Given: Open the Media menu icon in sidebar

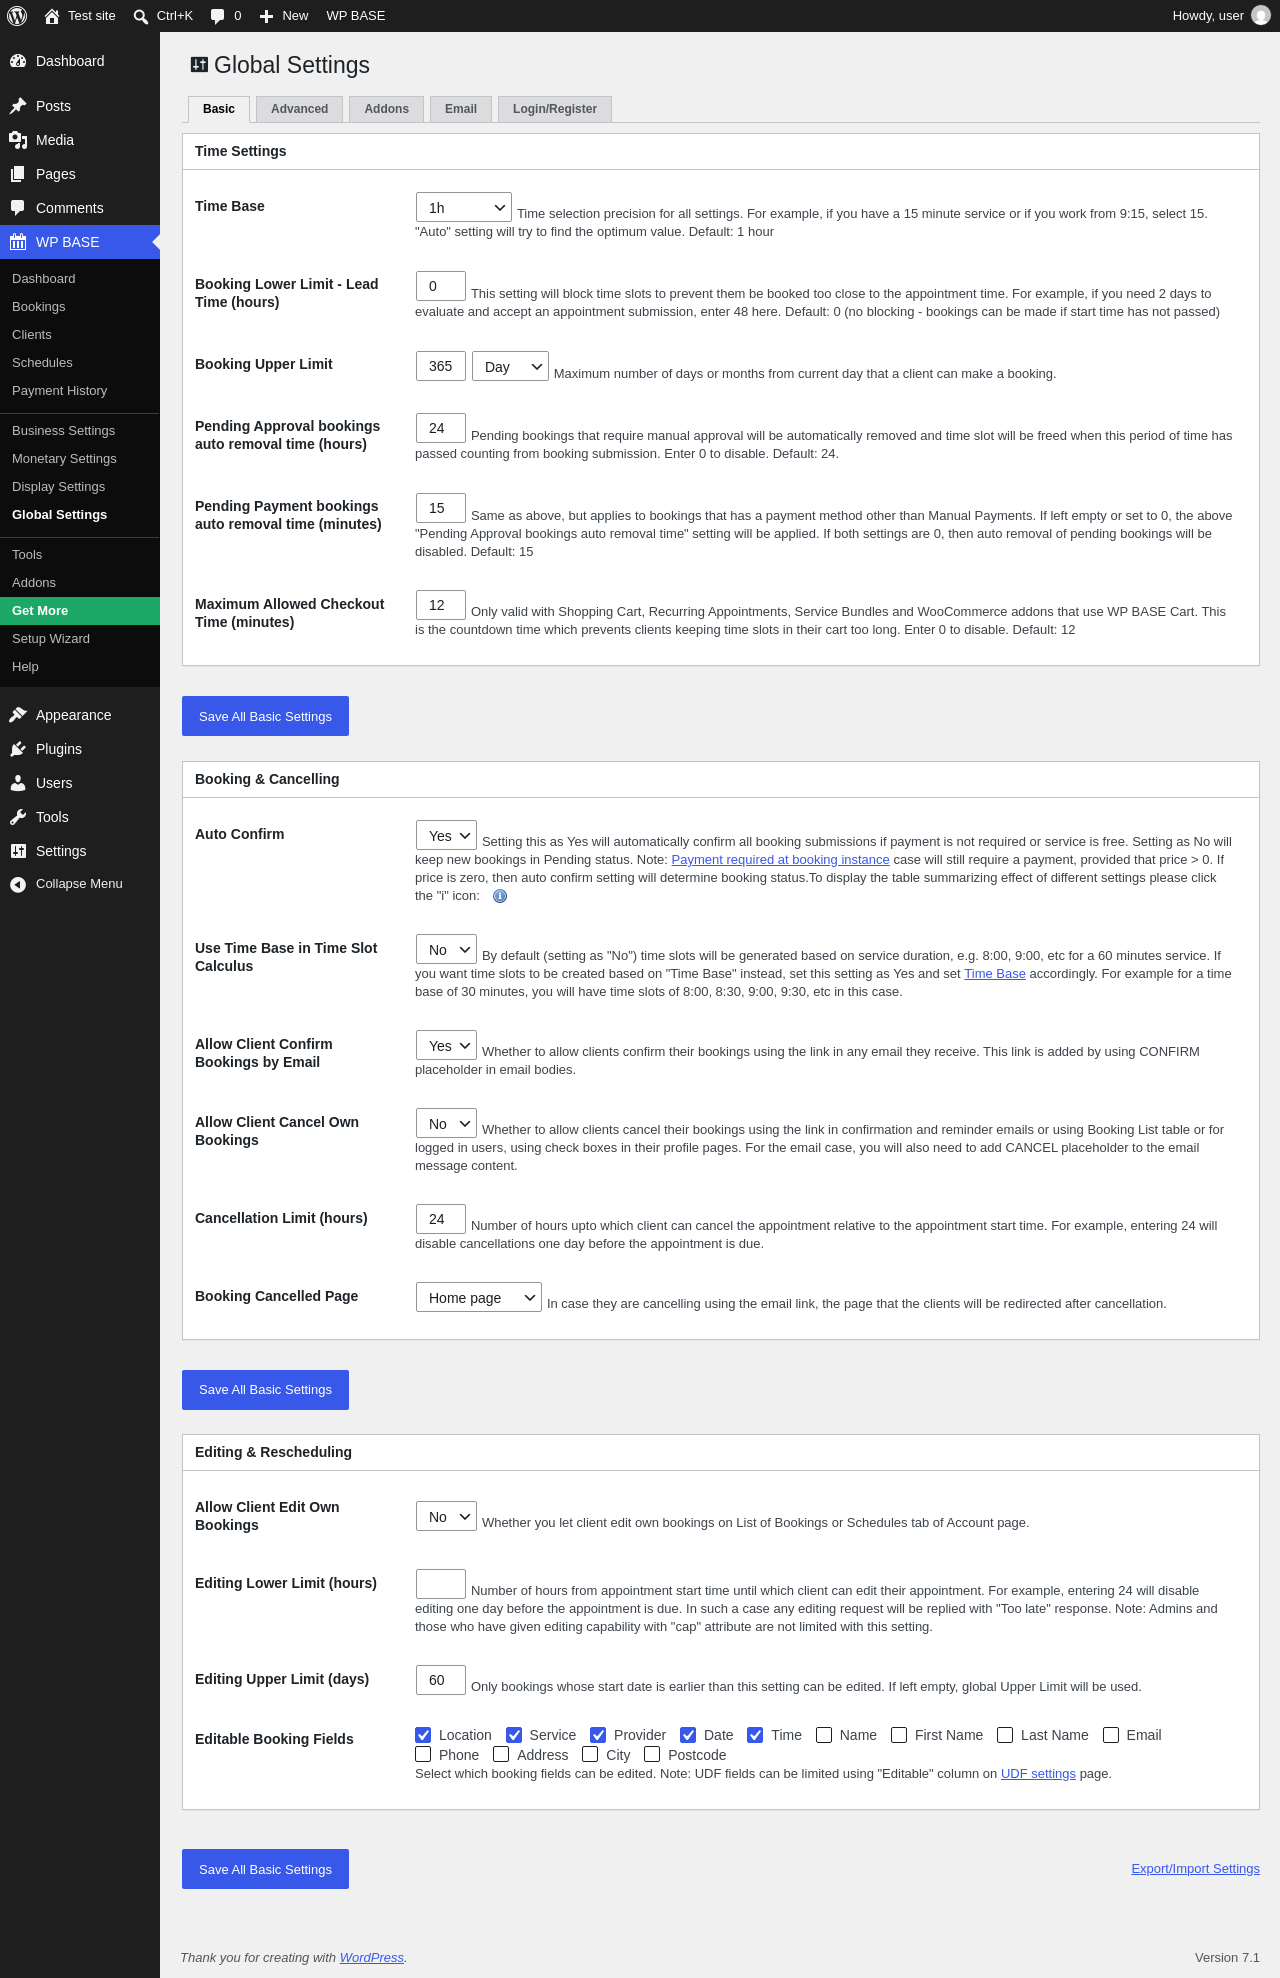Looking at the screenshot, I should [18, 140].
